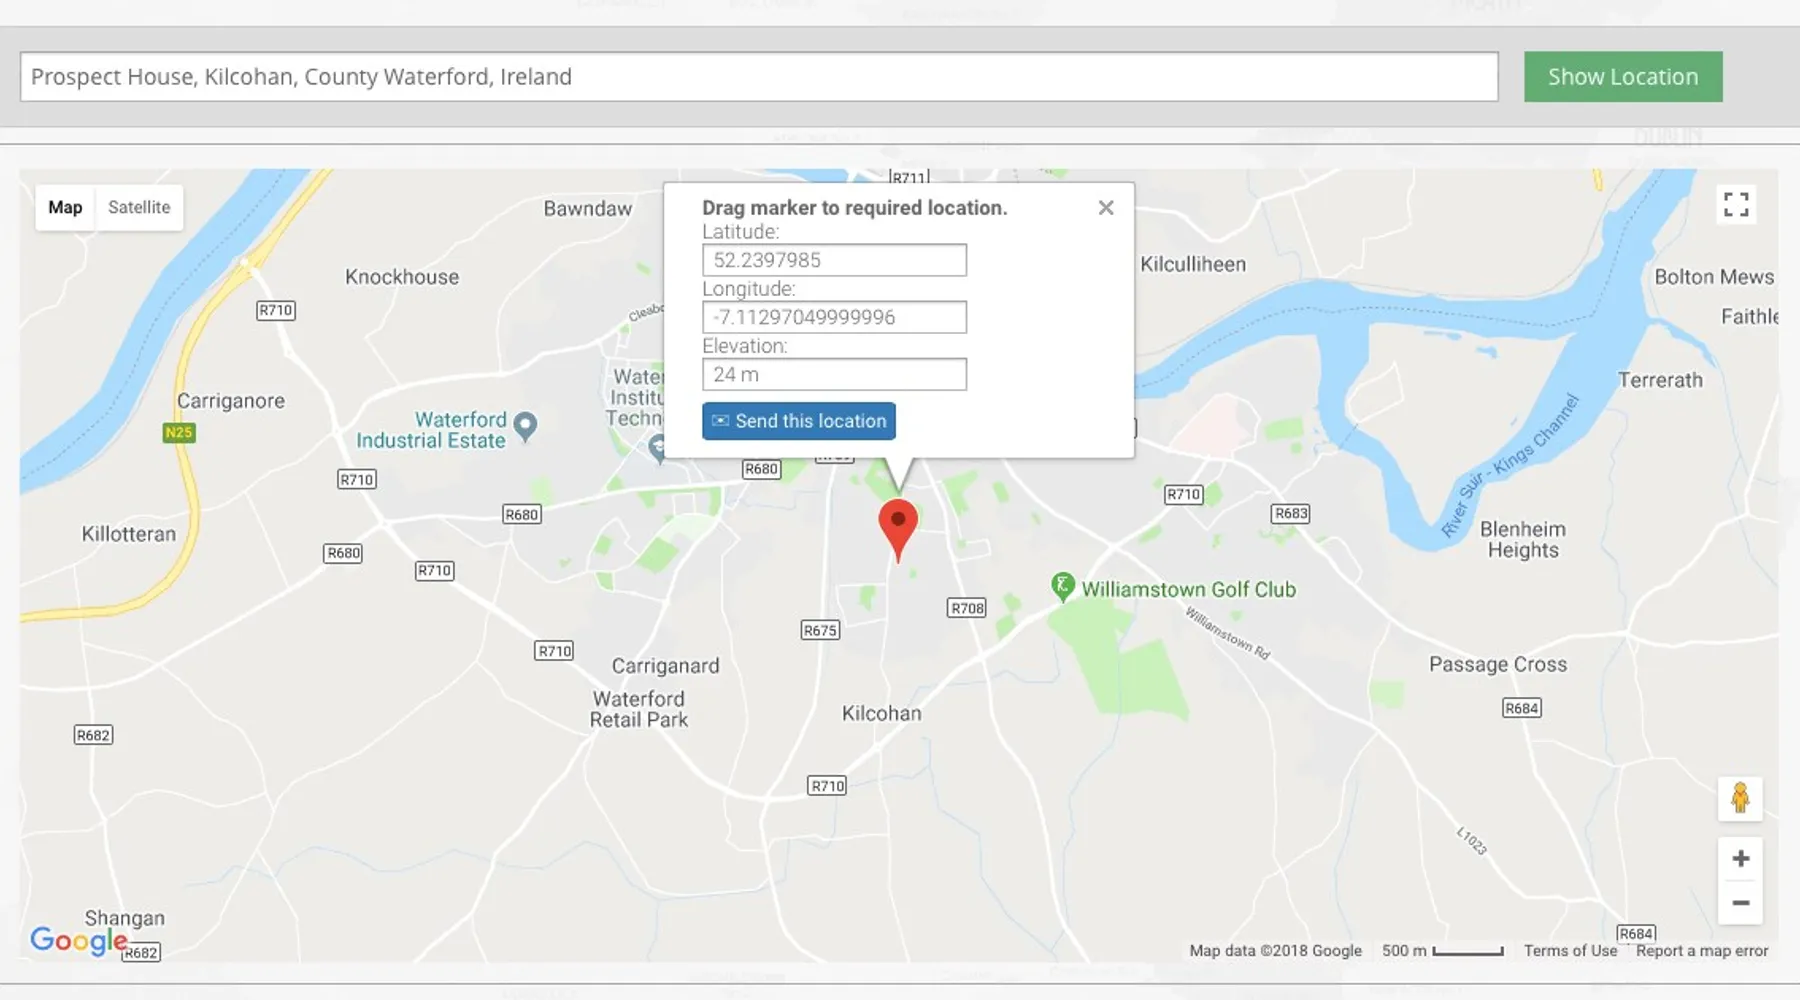Click the Kilculliheen place label
1800x1000 pixels.
tap(1193, 265)
